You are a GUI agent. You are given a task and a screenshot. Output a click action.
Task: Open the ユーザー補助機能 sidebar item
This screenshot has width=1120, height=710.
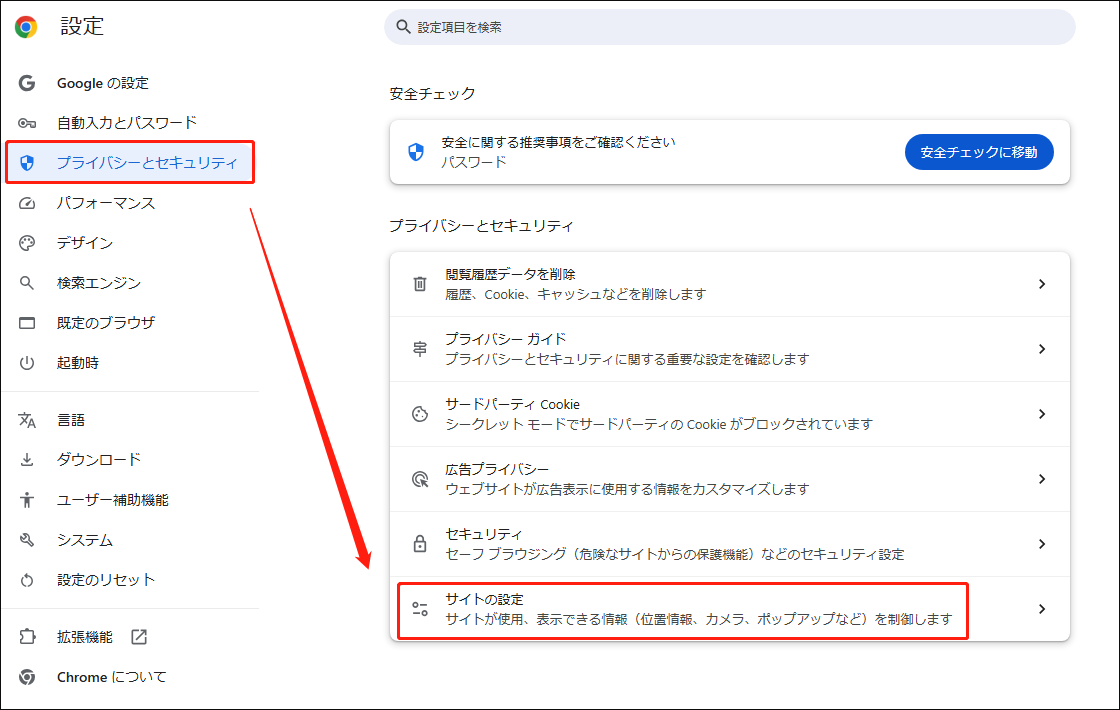tap(112, 499)
